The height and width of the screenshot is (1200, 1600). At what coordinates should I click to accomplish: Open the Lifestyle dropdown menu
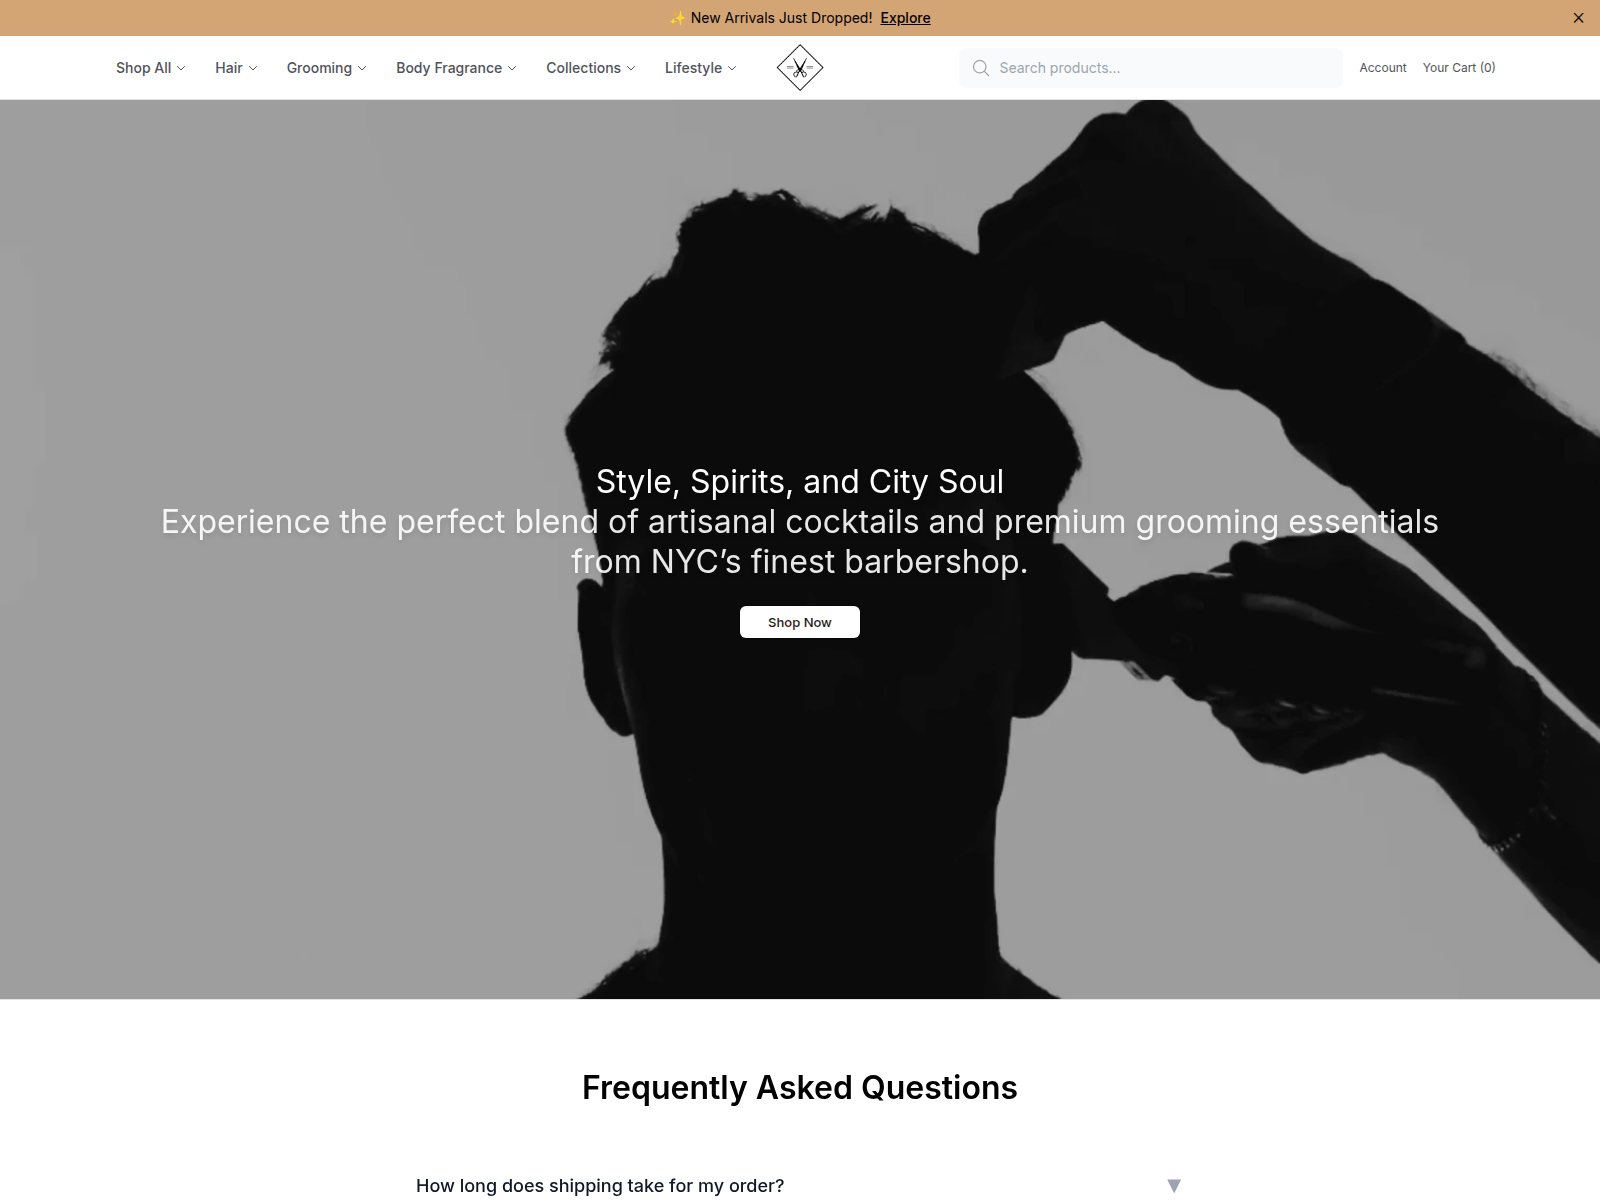pyautogui.click(x=701, y=68)
